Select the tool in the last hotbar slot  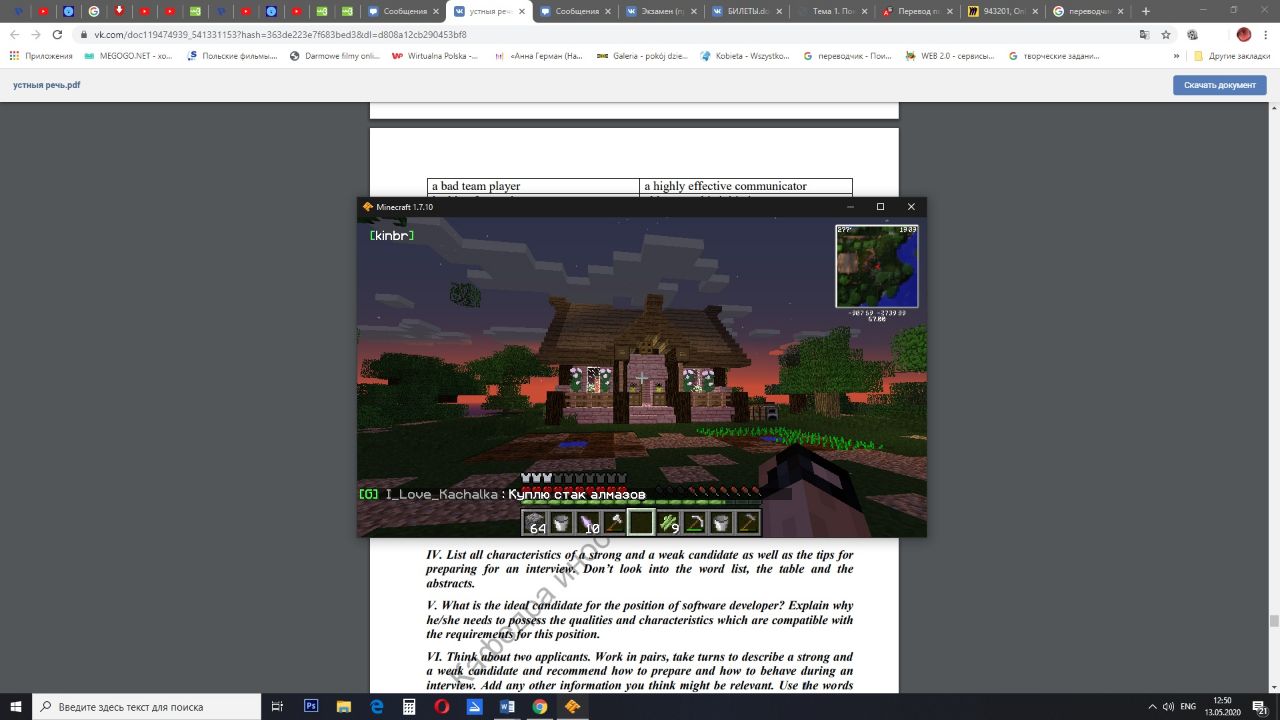point(747,523)
